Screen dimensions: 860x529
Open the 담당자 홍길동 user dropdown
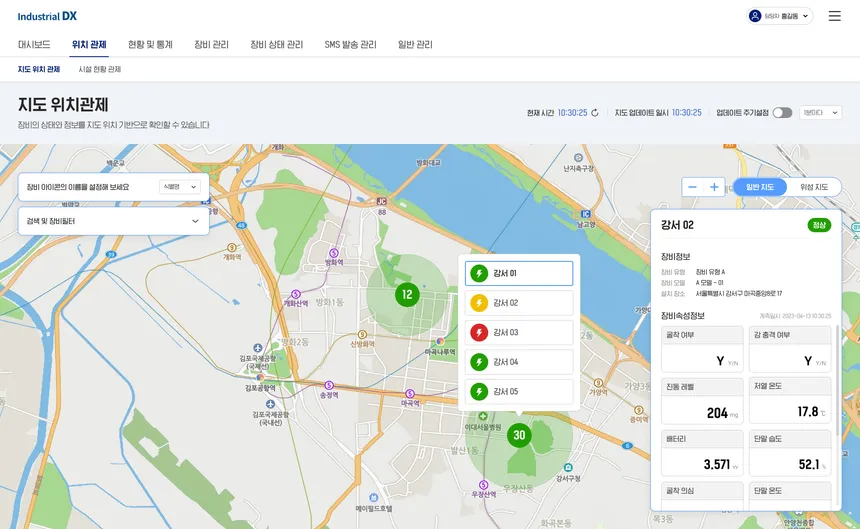coord(779,16)
